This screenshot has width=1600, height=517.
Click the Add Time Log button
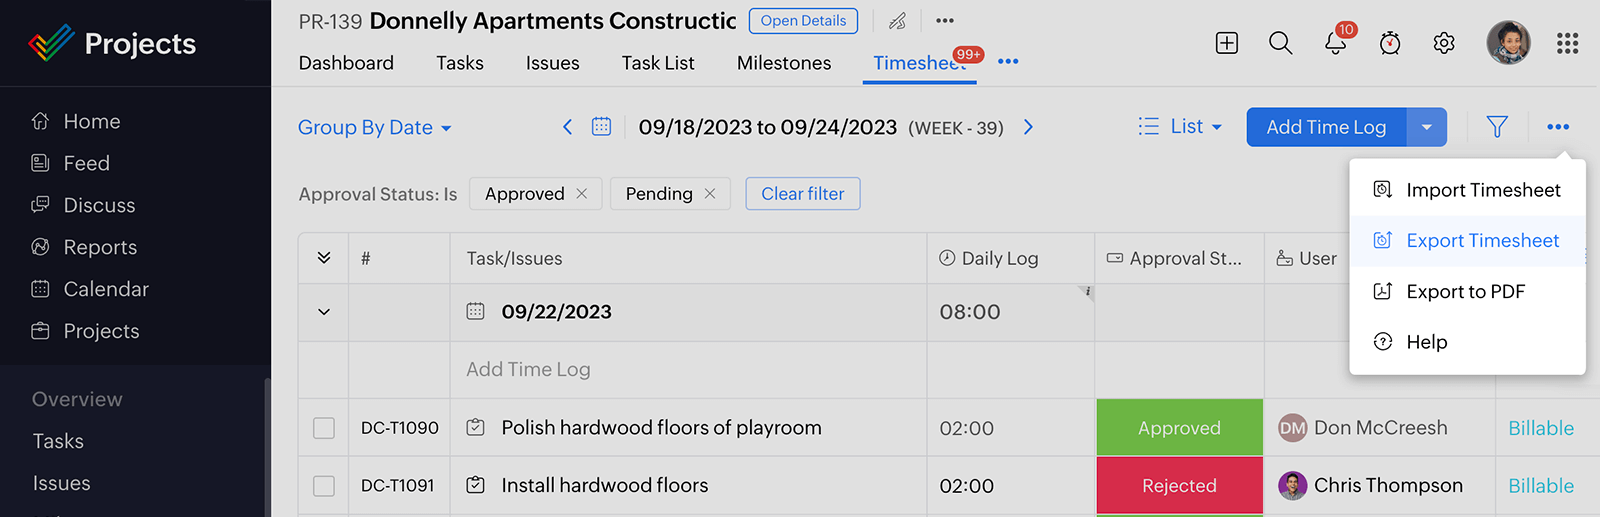1326,127
